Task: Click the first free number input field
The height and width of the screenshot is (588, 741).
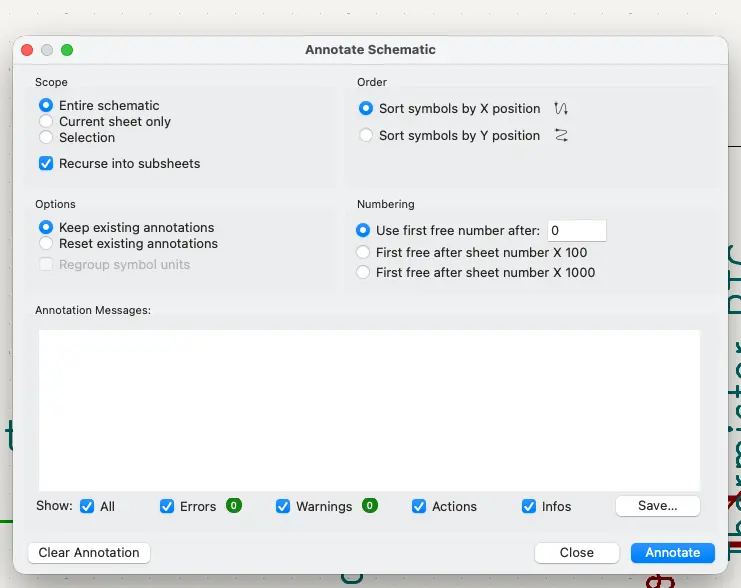Action: (x=577, y=231)
